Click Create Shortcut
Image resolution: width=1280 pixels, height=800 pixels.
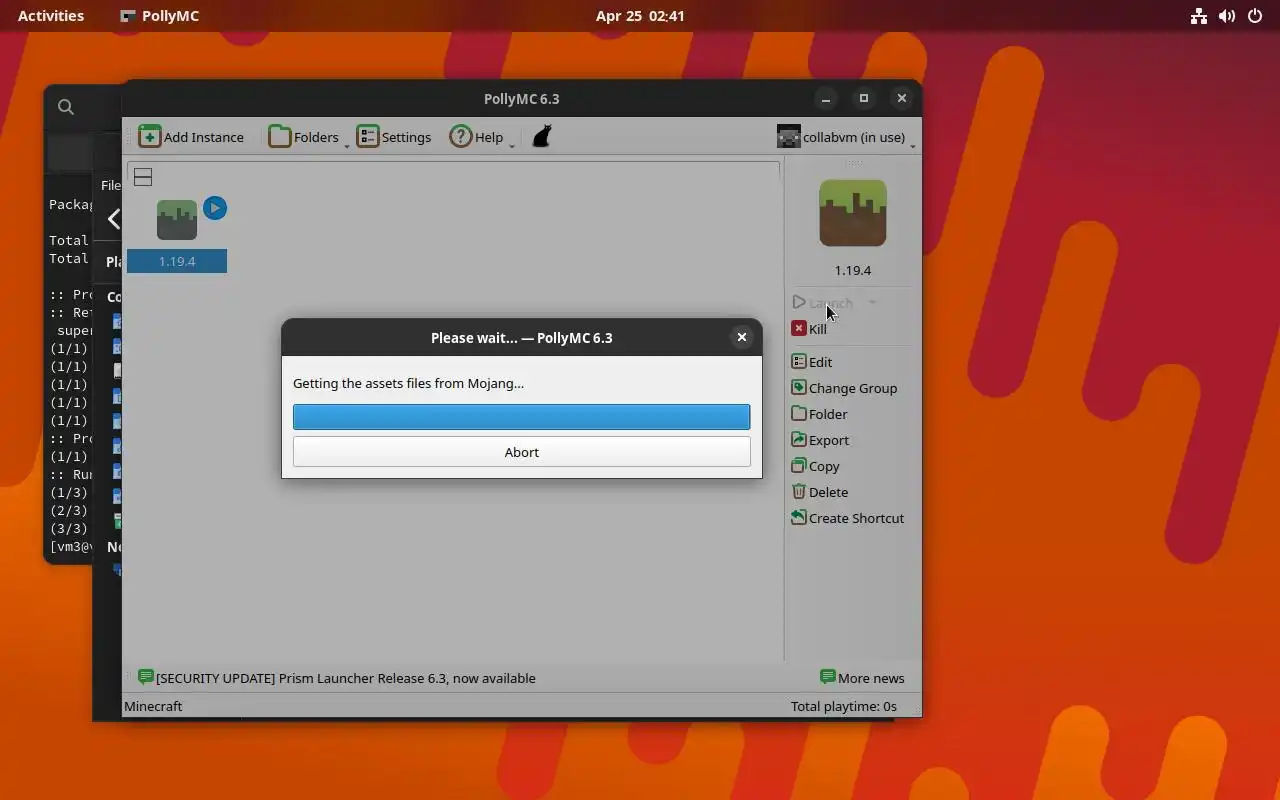[847, 518]
